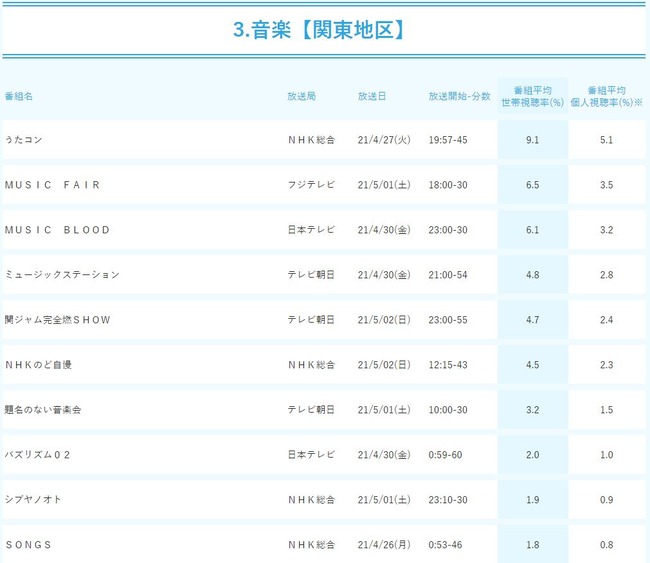
Task: Click the date 21/4/26(月)
Action: pyautogui.click(x=384, y=544)
